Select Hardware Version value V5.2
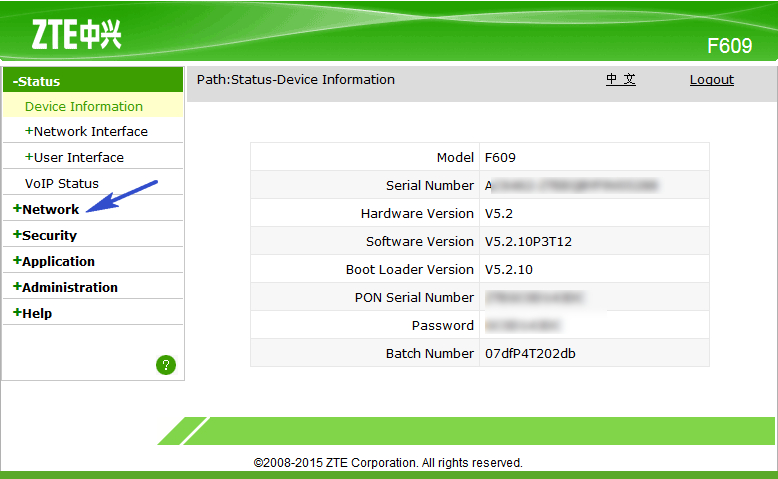The width and height of the screenshot is (778, 479). [x=499, y=213]
